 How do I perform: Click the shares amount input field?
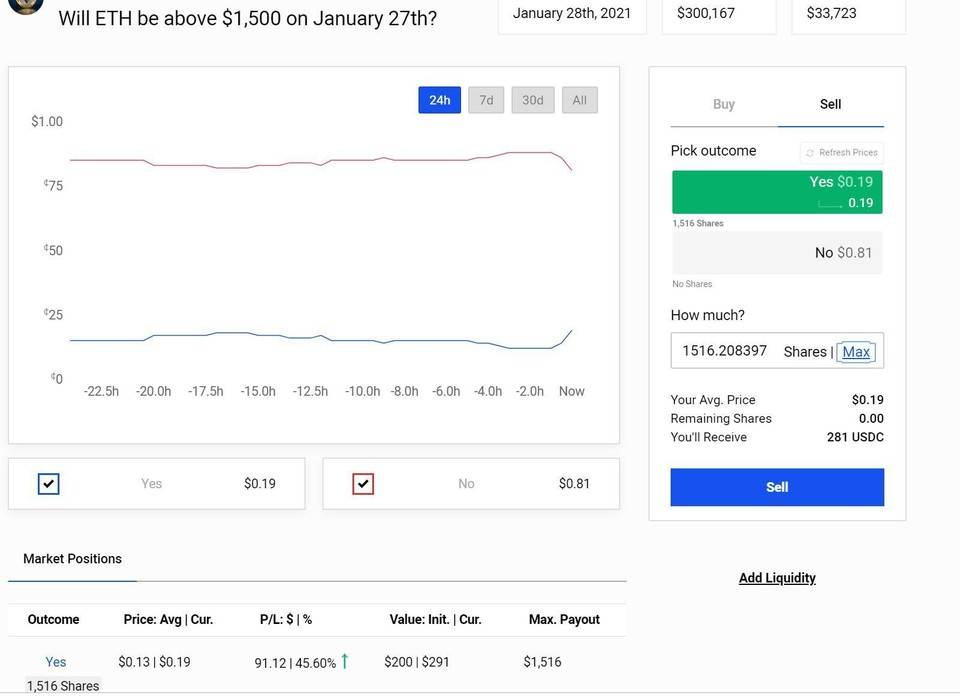726,351
